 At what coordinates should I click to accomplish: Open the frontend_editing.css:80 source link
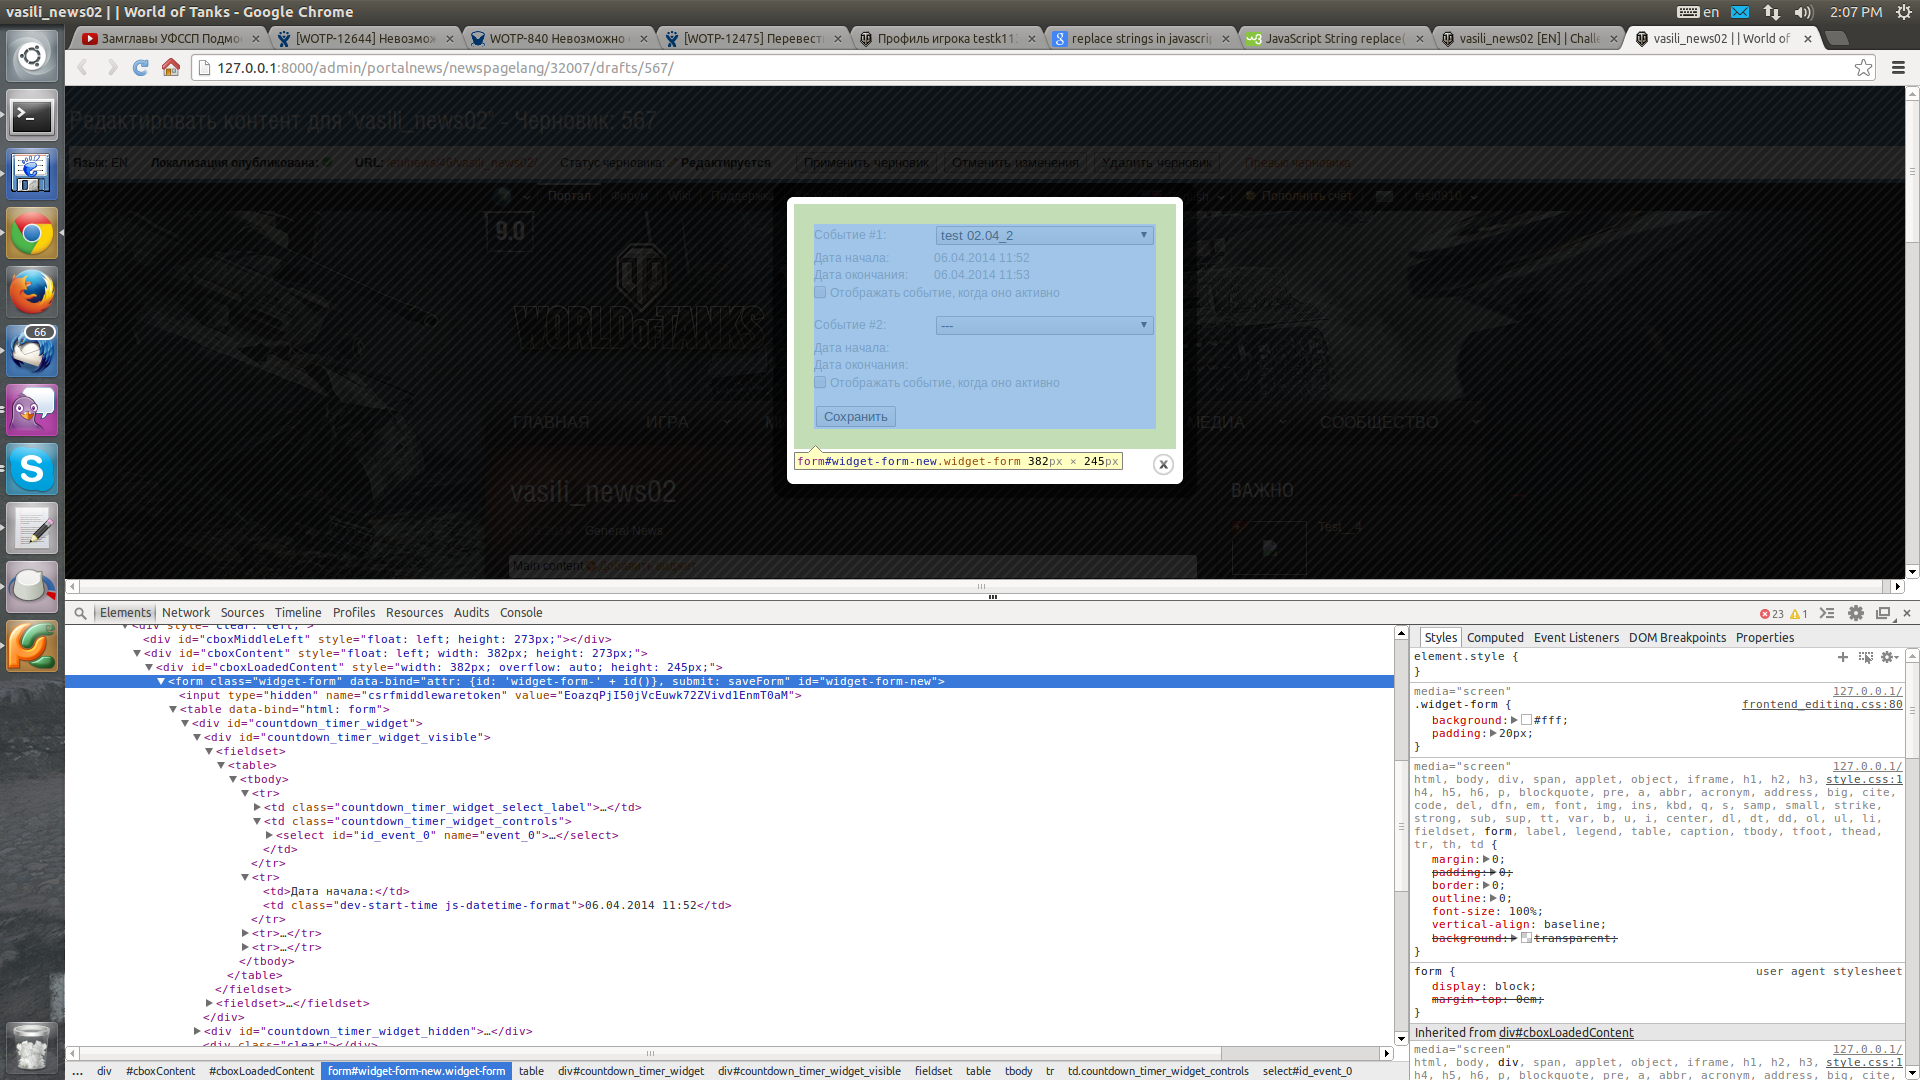point(1821,705)
